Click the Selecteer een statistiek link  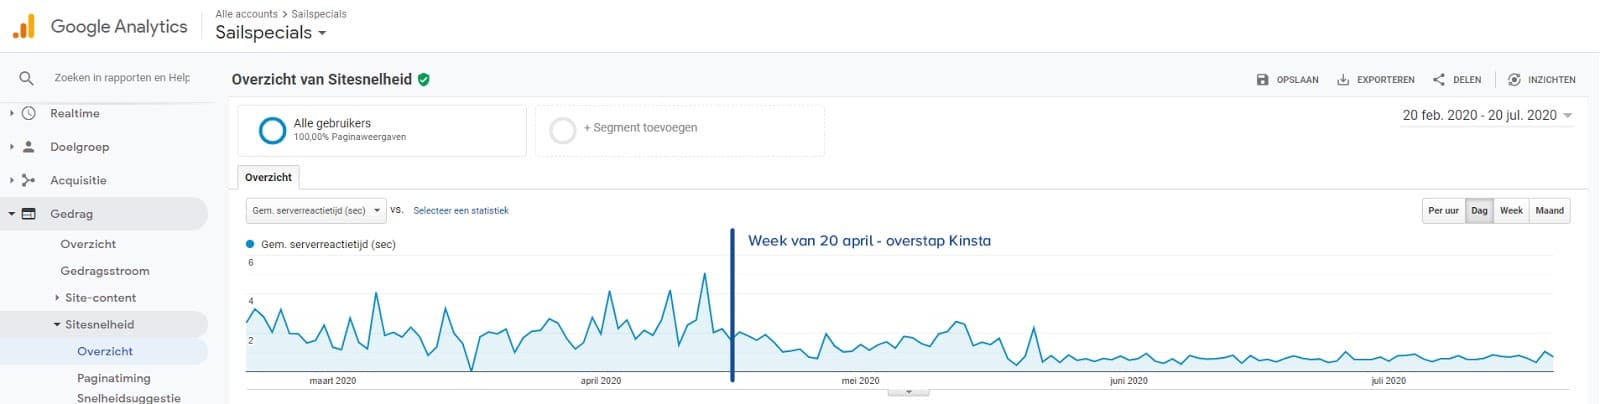461,211
